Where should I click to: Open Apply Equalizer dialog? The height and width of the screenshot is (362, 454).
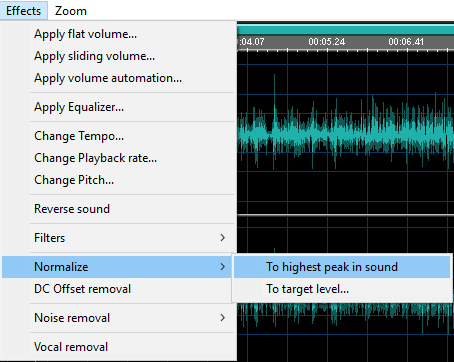(119, 107)
